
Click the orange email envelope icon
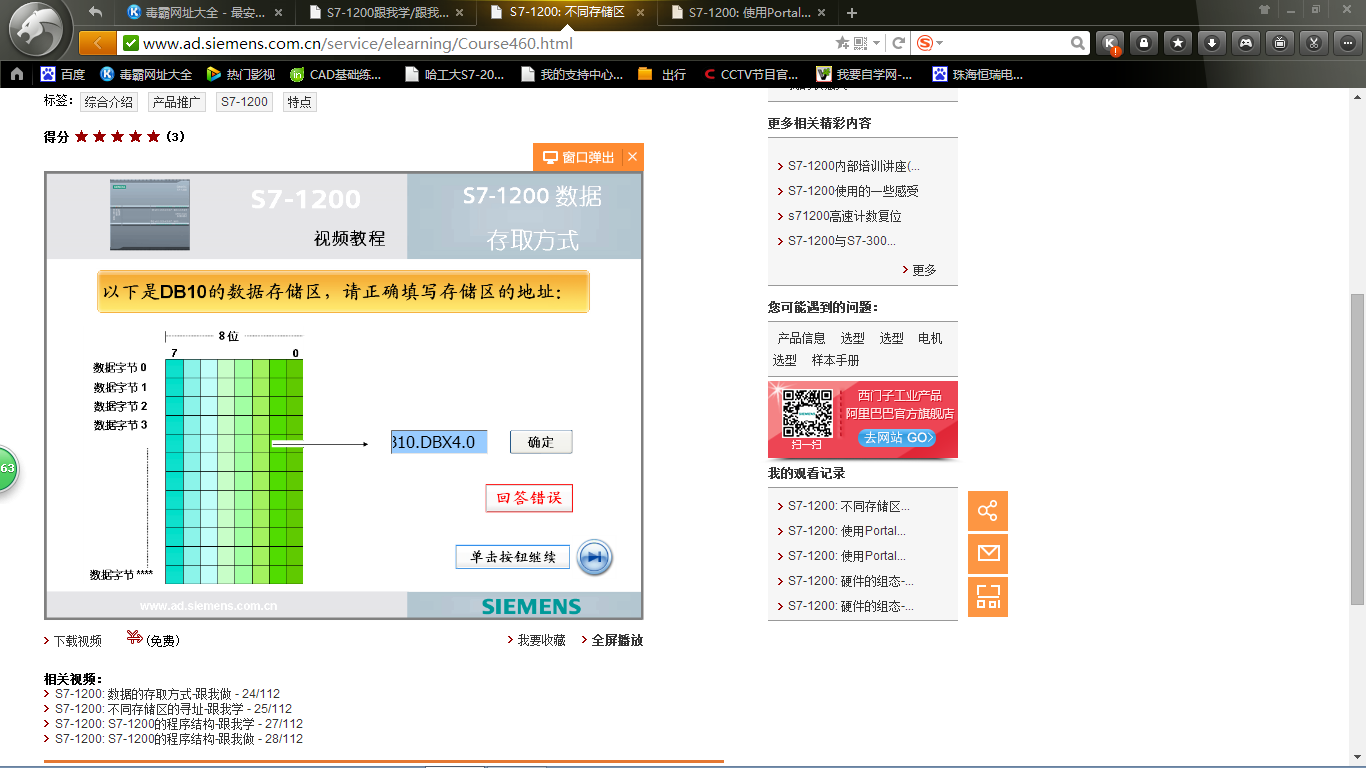coord(988,554)
